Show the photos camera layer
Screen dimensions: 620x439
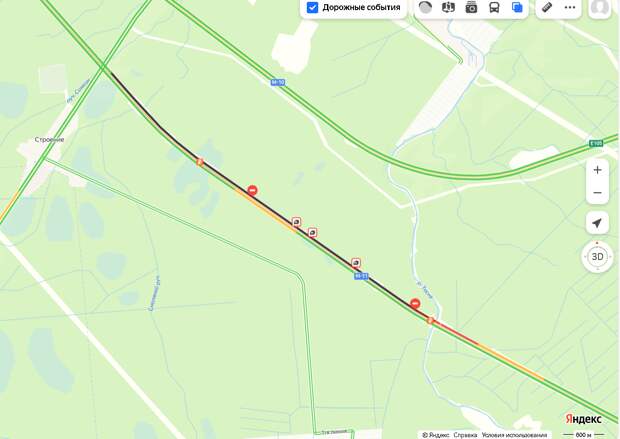click(471, 7)
